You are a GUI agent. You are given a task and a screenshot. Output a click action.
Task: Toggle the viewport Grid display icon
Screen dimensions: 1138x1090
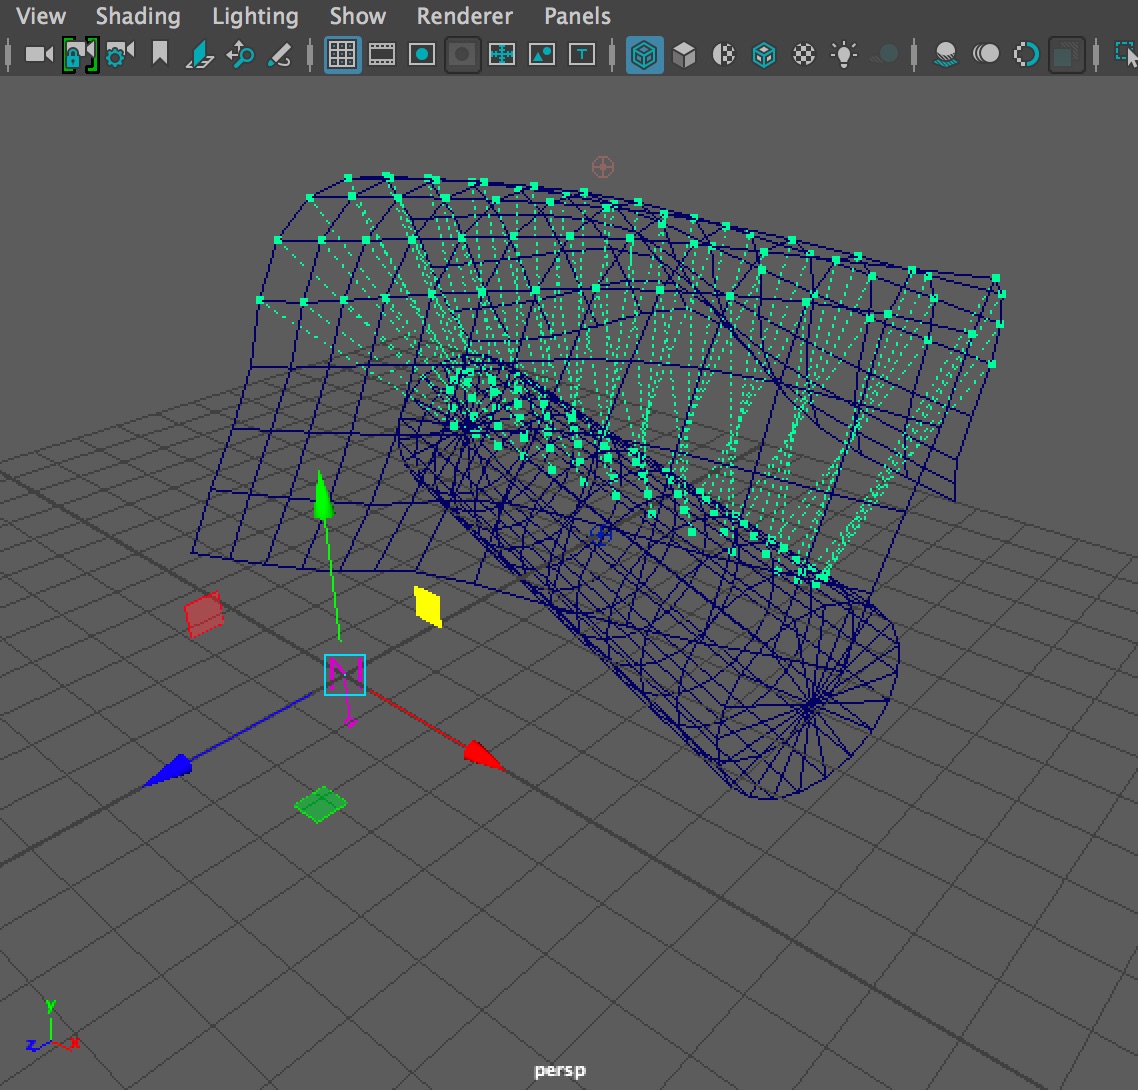click(x=342, y=54)
